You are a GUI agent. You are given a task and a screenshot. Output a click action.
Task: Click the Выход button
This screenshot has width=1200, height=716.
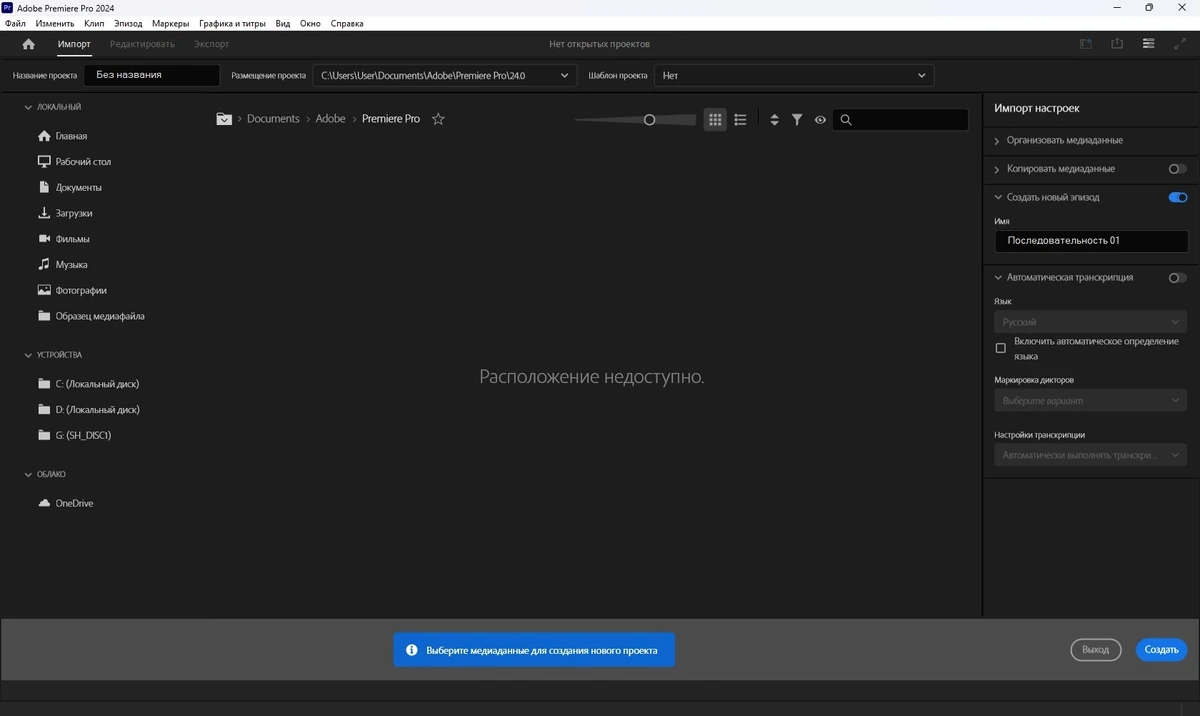click(x=1096, y=650)
